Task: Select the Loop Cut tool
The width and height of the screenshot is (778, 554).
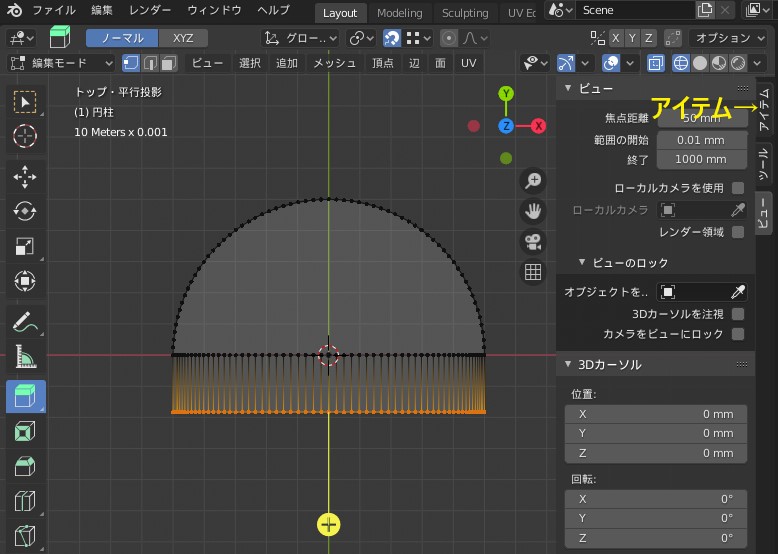Action: click(x=25, y=500)
